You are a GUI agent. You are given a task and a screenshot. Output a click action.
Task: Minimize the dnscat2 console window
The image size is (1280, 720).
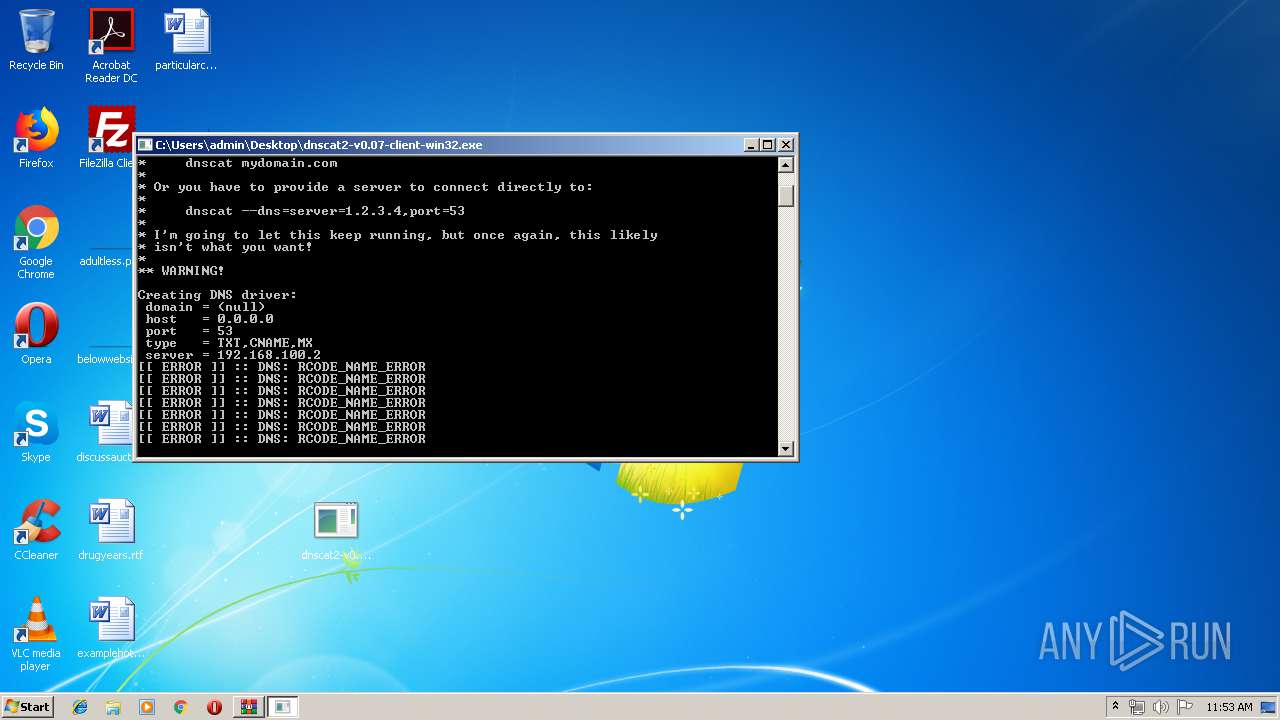pos(751,145)
